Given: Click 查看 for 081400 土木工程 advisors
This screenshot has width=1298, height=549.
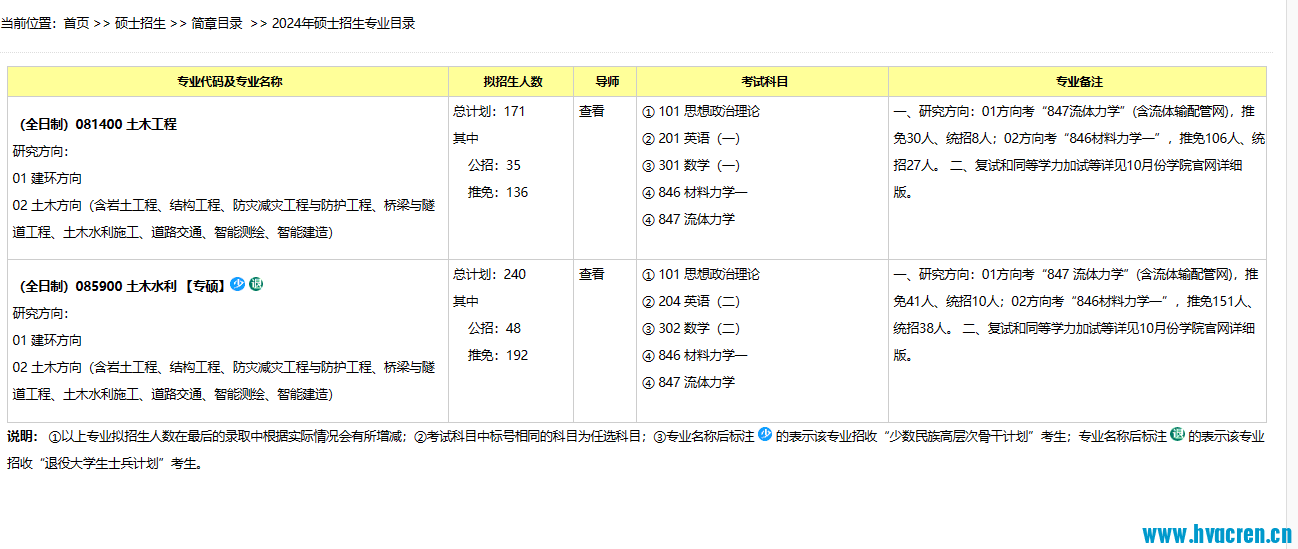Looking at the screenshot, I should pos(592,111).
